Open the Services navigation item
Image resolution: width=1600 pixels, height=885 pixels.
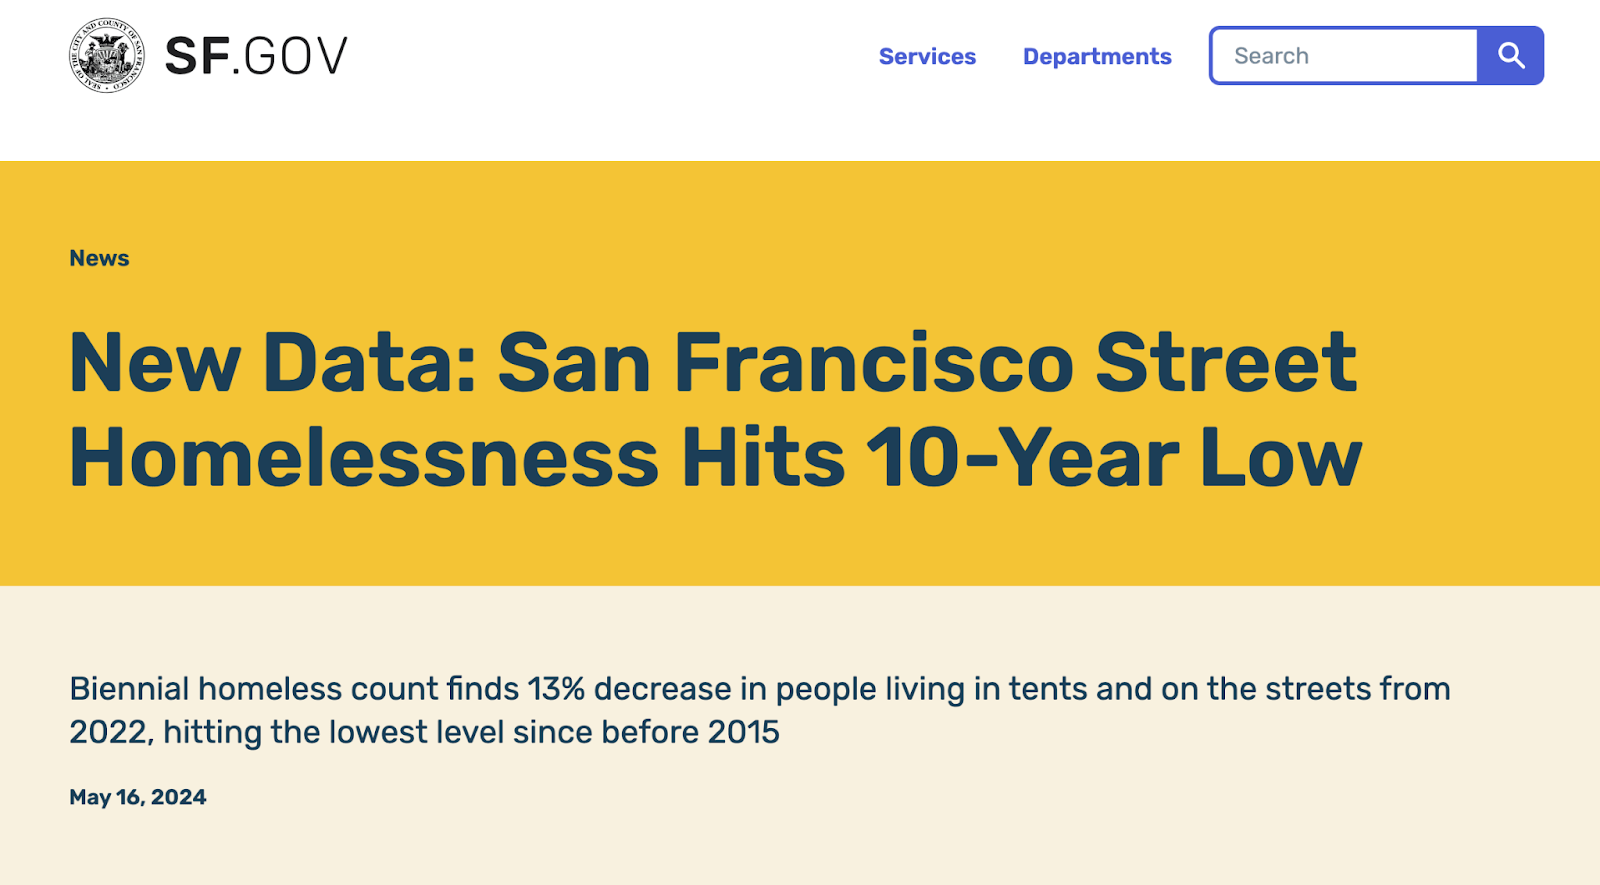coord(927,57)
